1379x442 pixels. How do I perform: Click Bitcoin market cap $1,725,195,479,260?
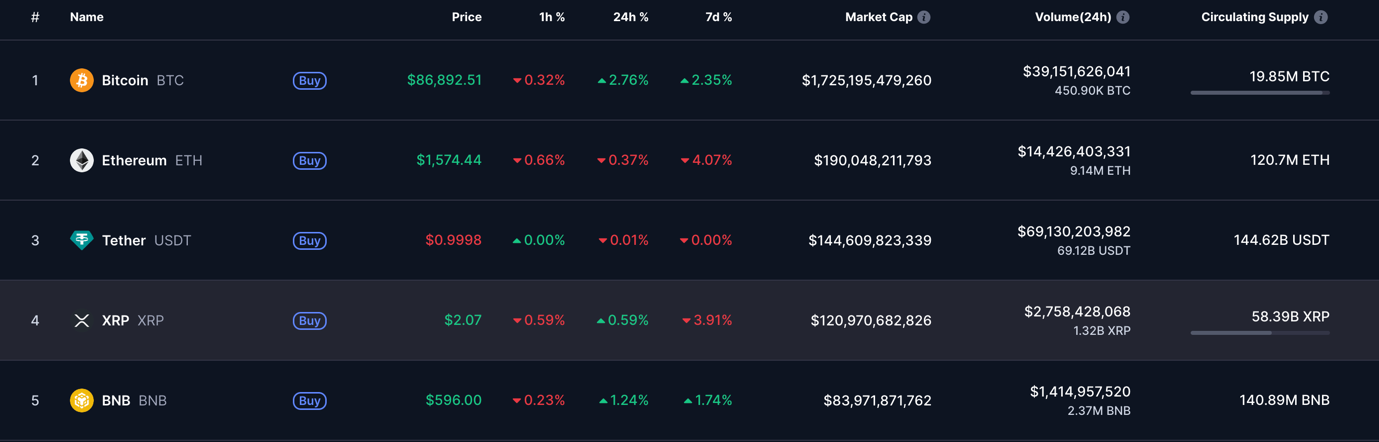[866, 80]
